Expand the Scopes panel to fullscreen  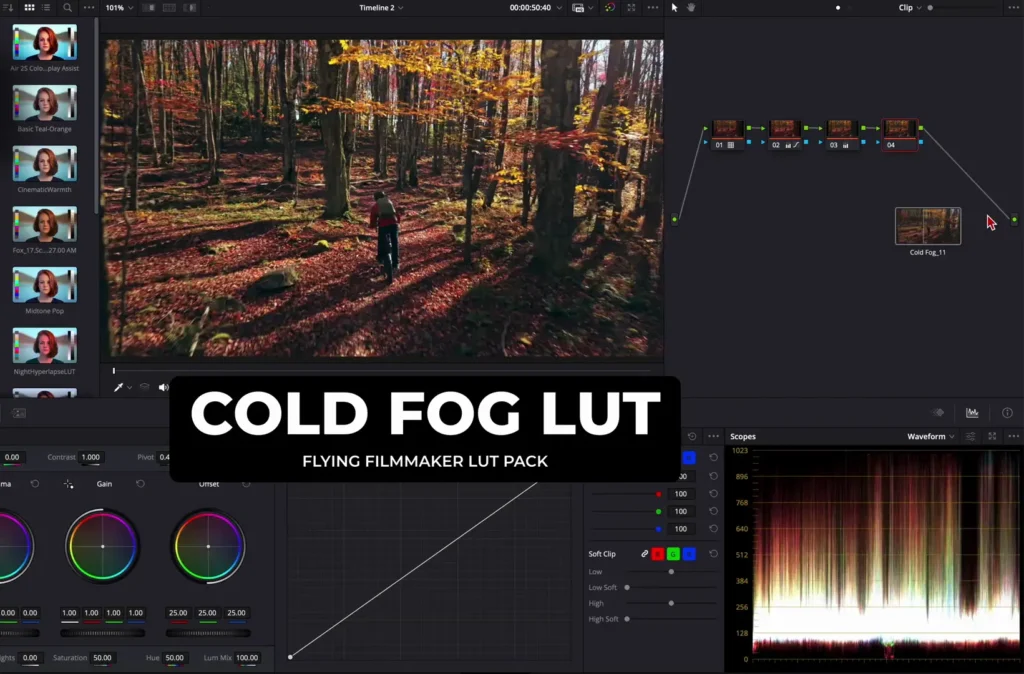tap(991, 436)
